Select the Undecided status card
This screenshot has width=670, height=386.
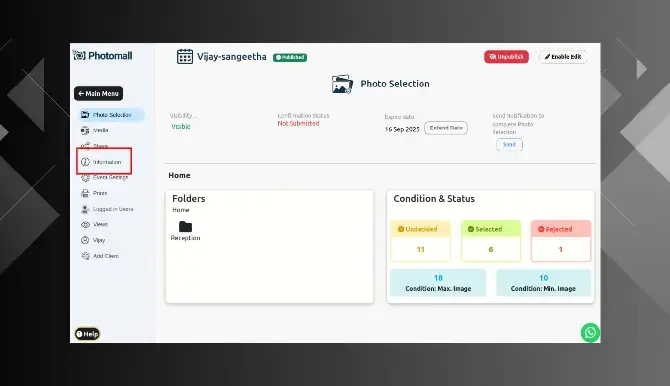pos(420,241)
